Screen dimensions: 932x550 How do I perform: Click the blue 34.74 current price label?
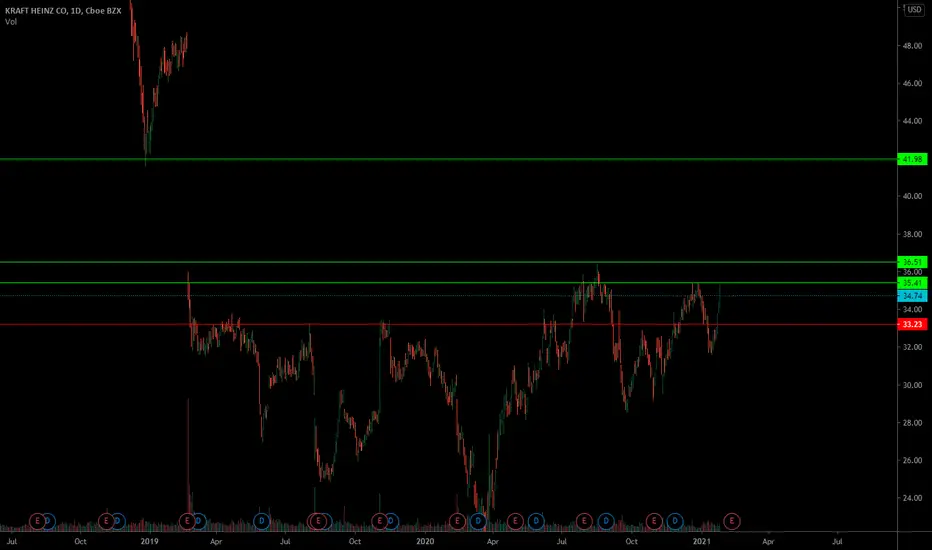click(912, 296)
